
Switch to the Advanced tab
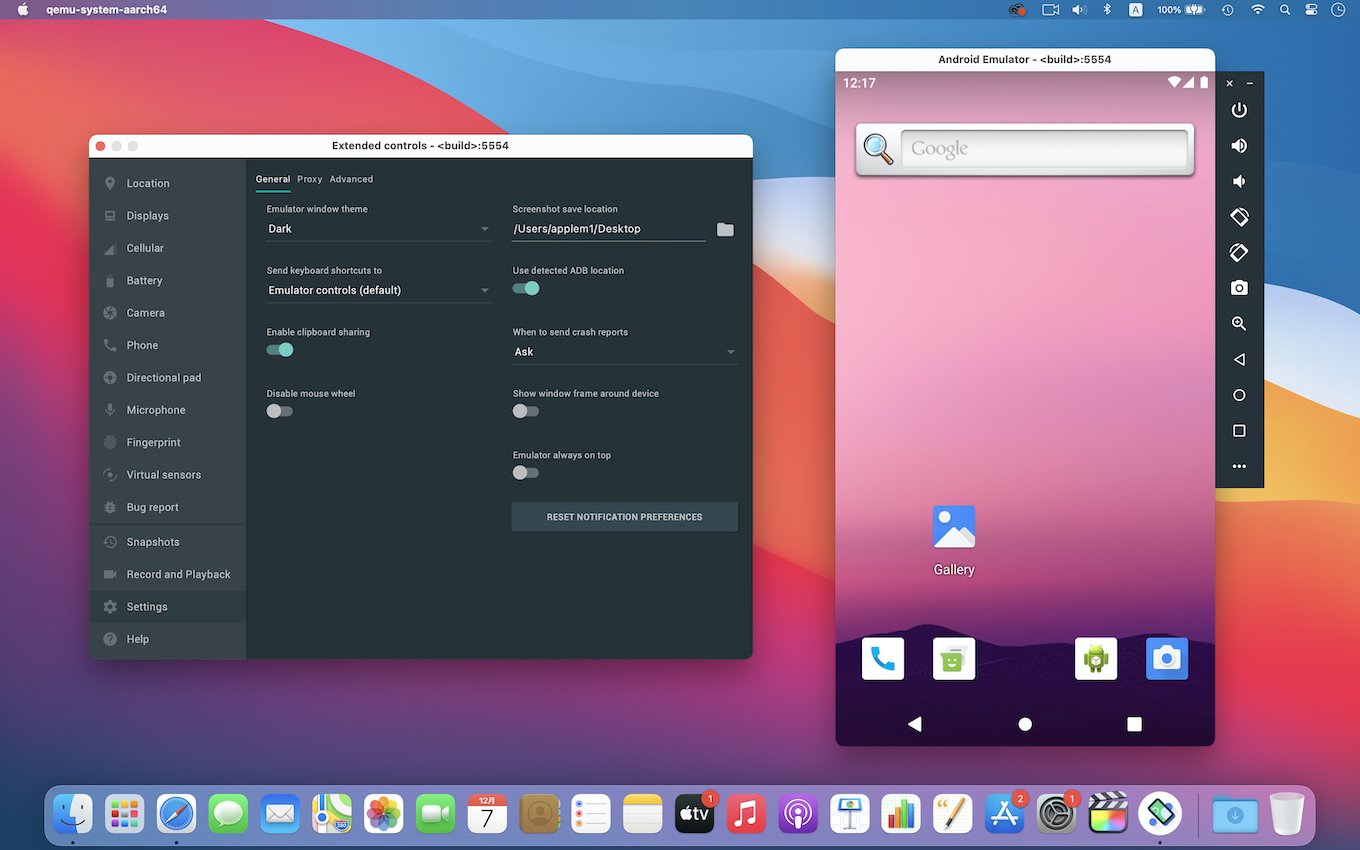(x=351, y=179)
